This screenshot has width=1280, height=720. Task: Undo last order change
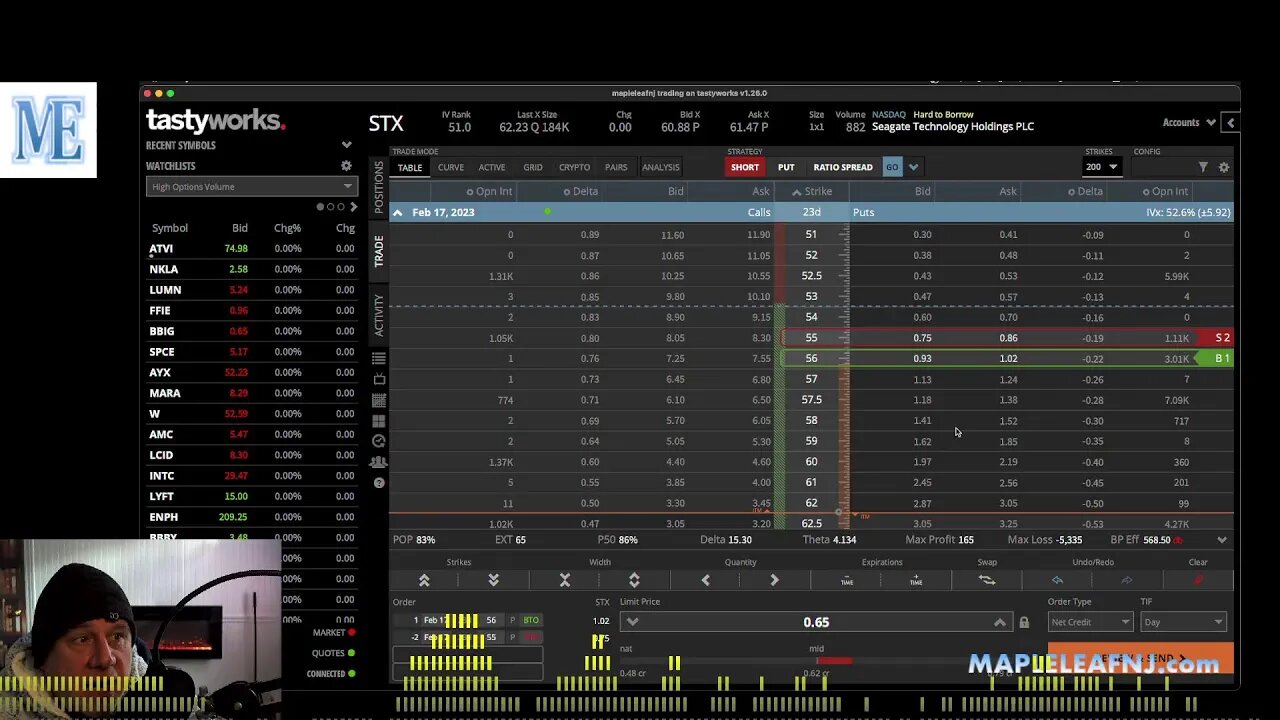click(1057, 580)
